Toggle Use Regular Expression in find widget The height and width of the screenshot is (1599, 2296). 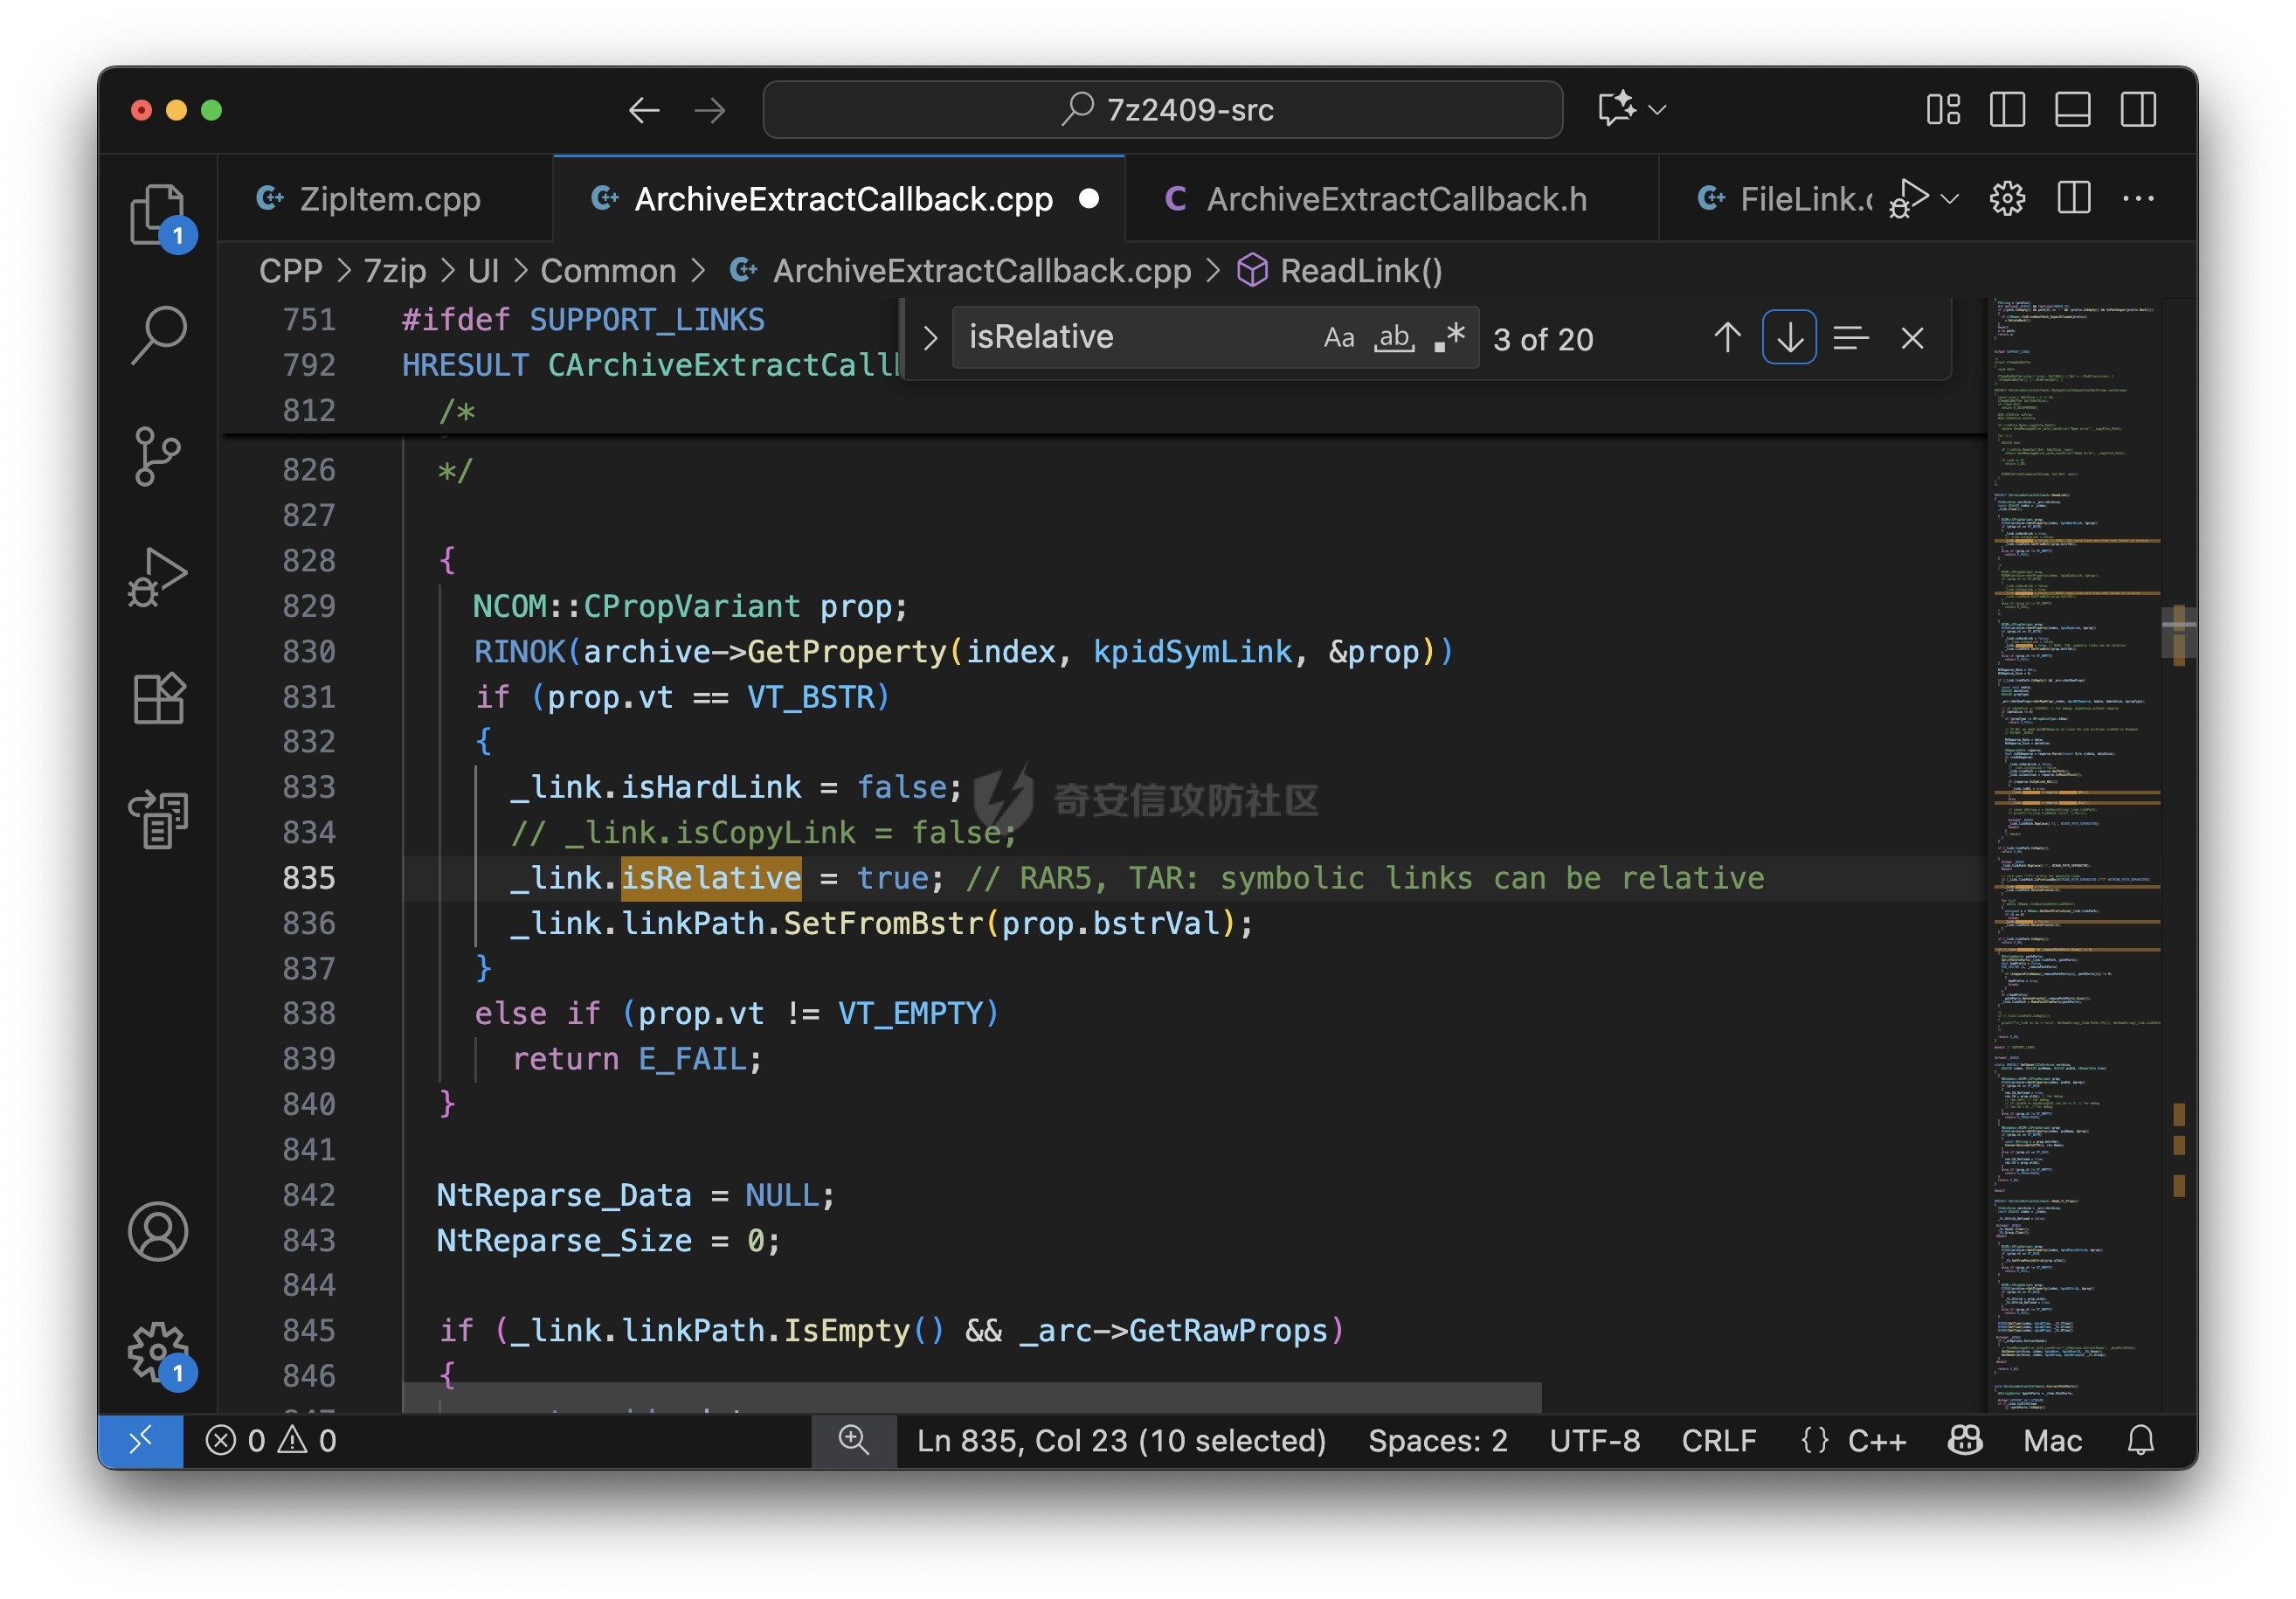[1449, 338]
